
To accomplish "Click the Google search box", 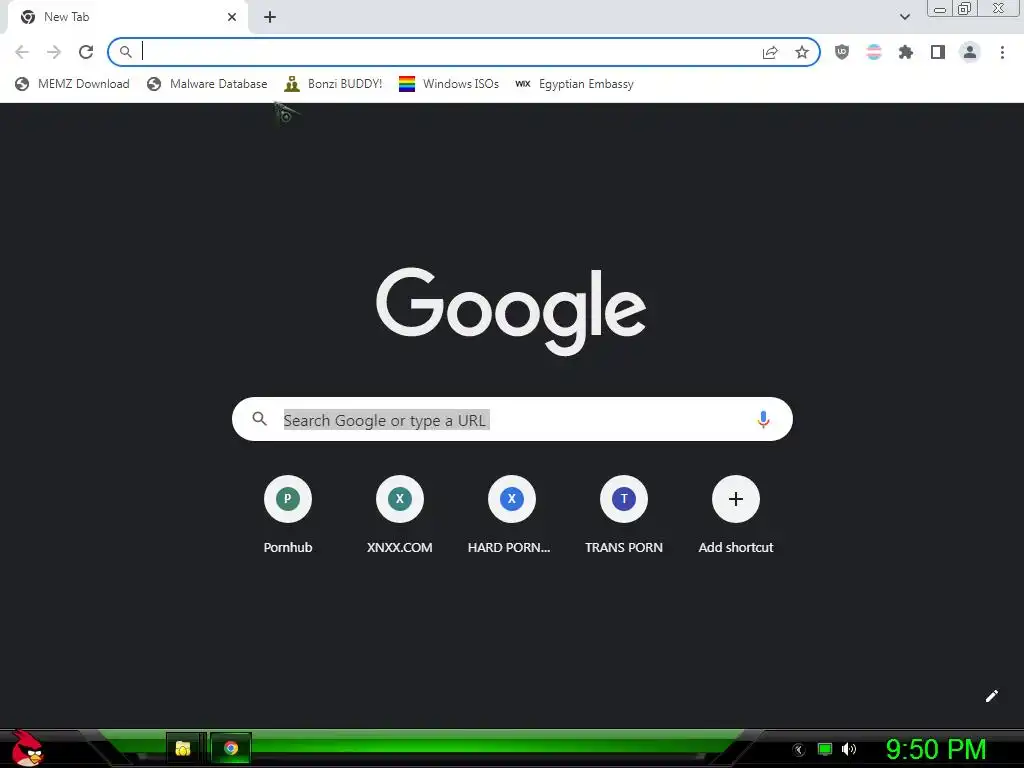I will pos(512,419).
